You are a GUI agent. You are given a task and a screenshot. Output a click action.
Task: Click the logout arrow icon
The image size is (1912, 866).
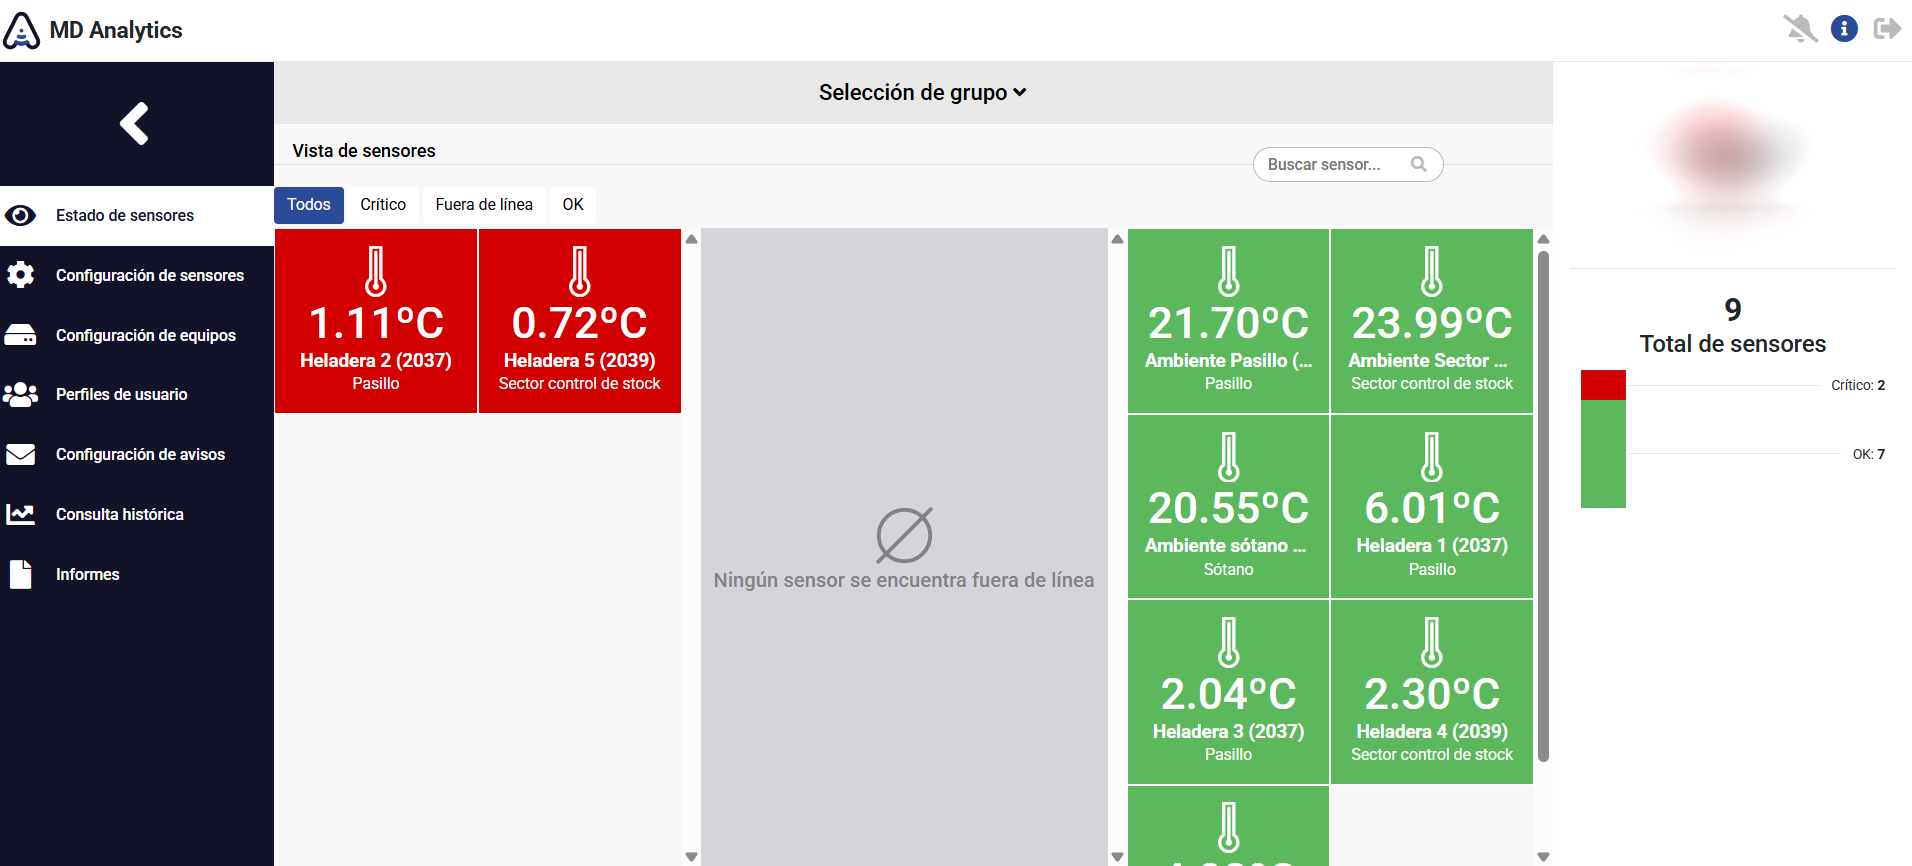point(1887,29)
